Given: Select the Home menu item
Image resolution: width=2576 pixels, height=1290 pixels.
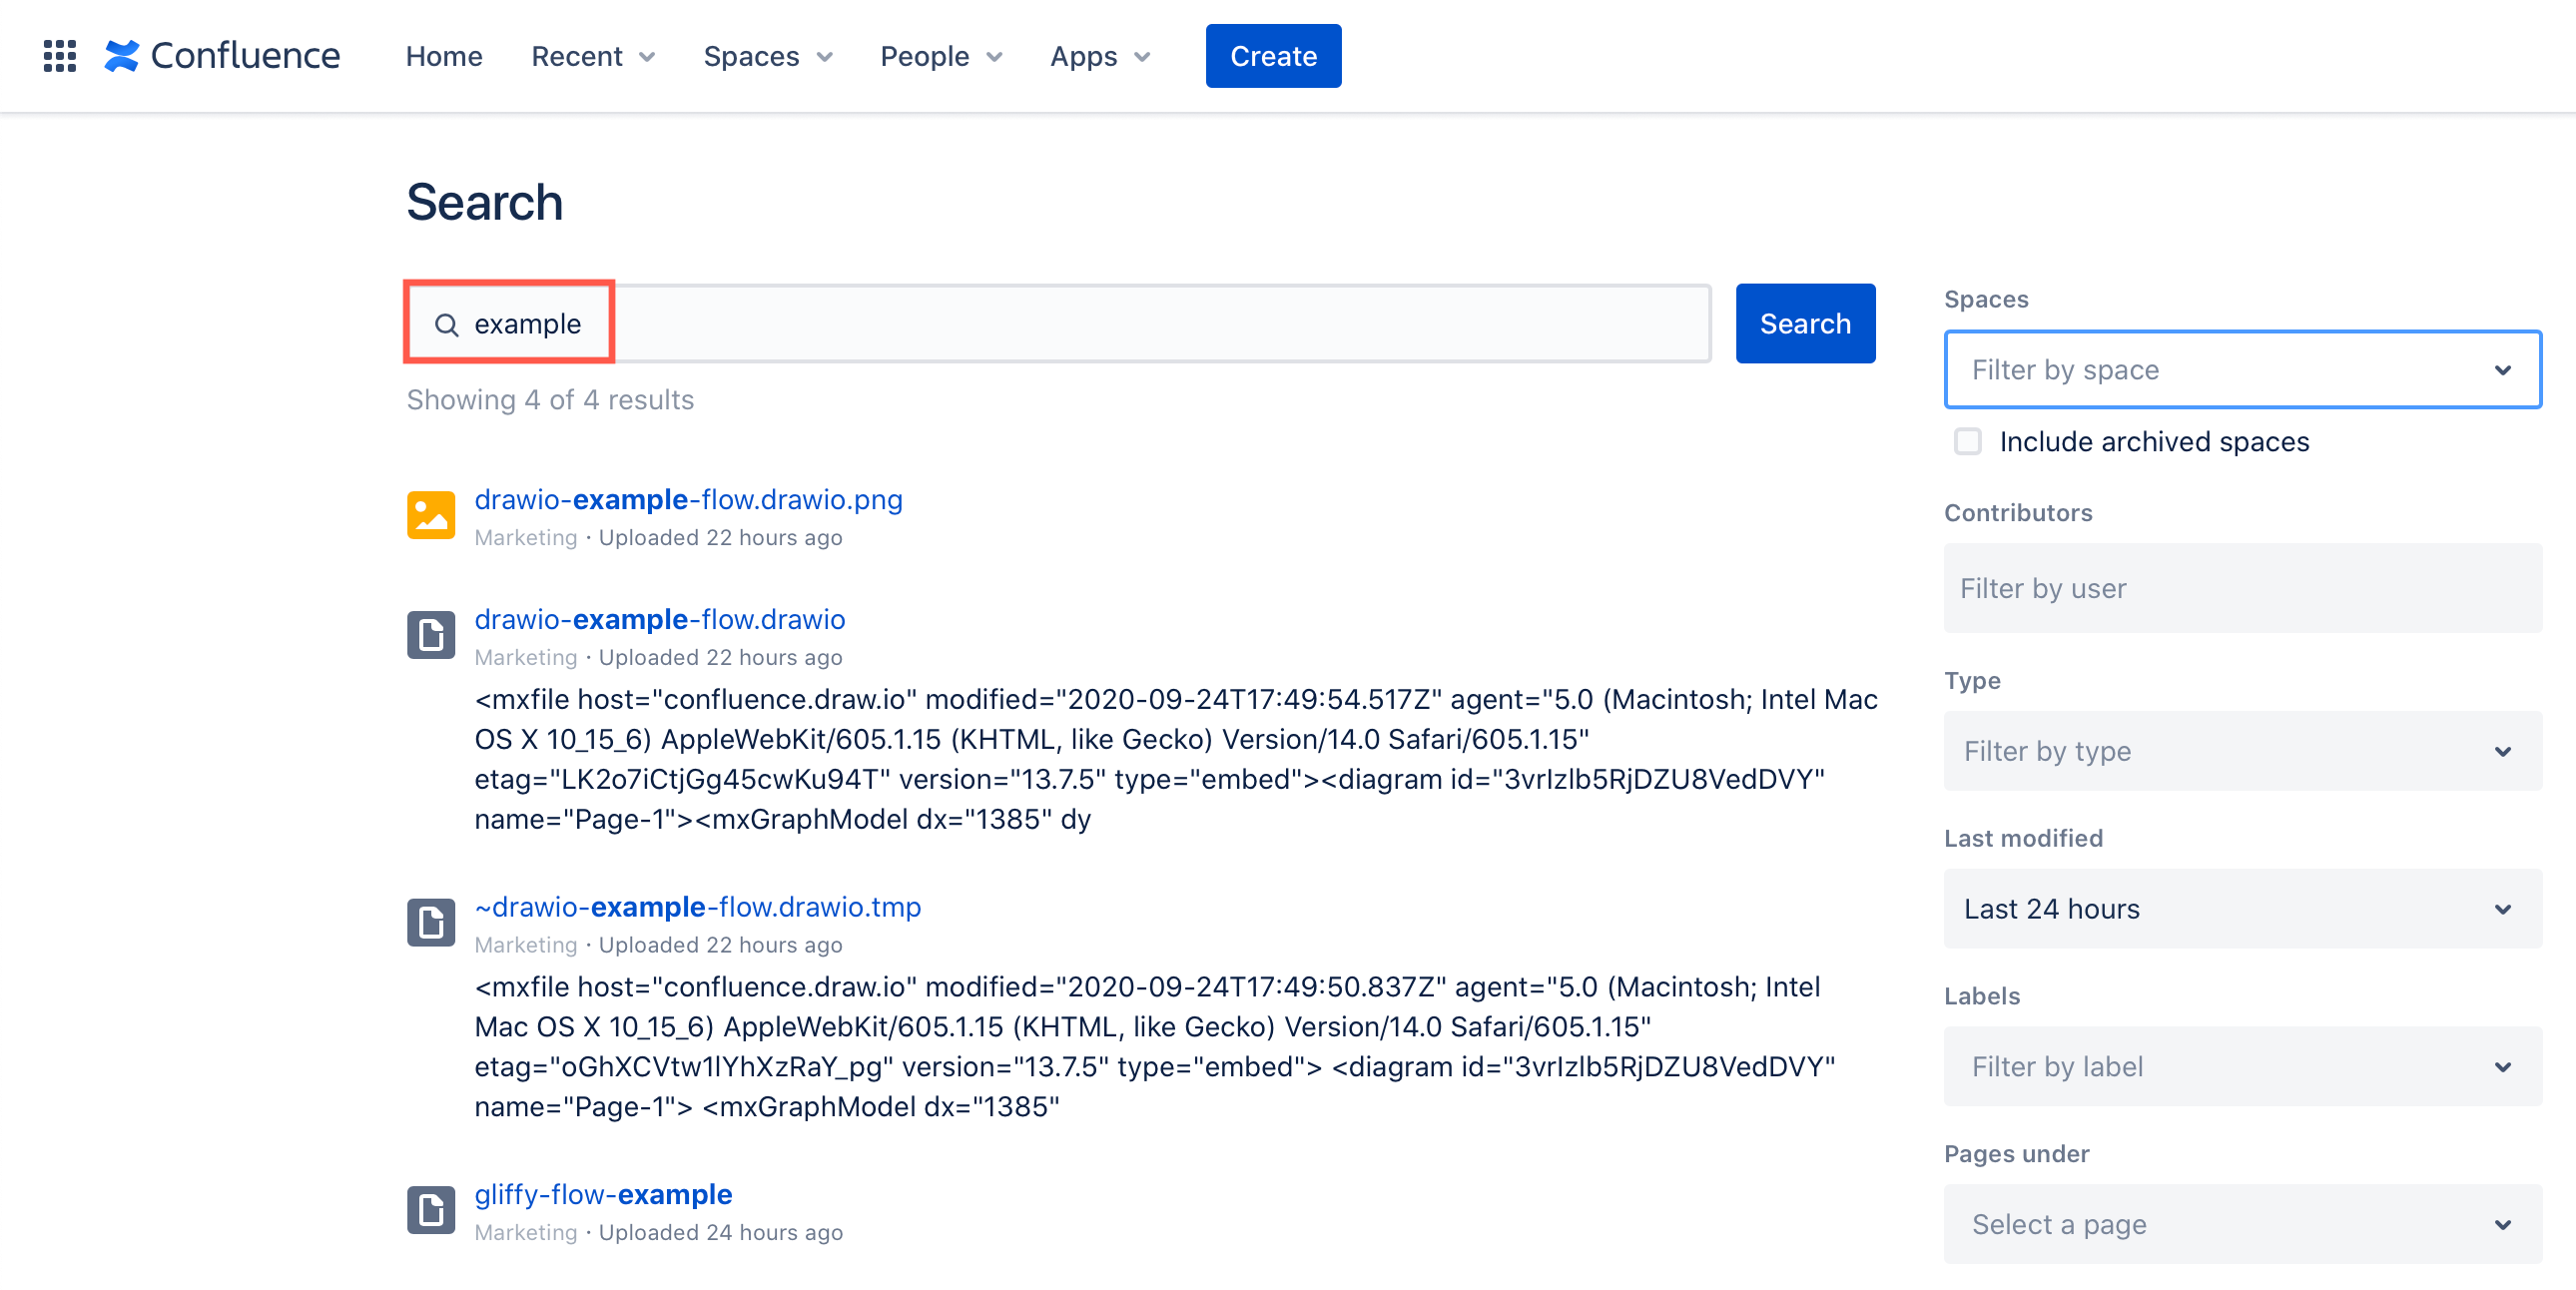Looking at the screenshot, I should pyautogui.click(x=443, y=56).
